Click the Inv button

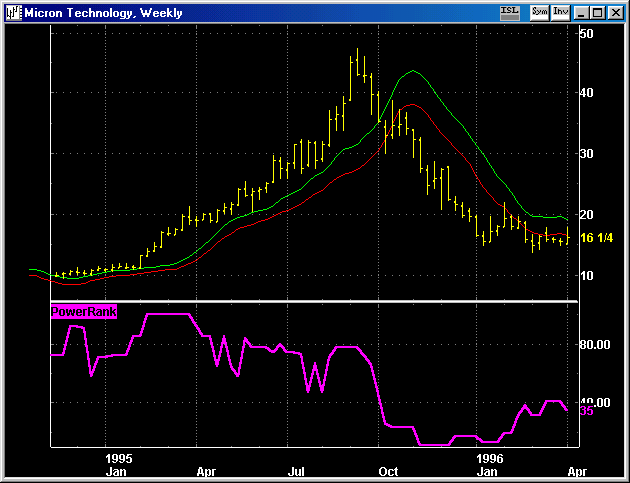coord(560,13)
